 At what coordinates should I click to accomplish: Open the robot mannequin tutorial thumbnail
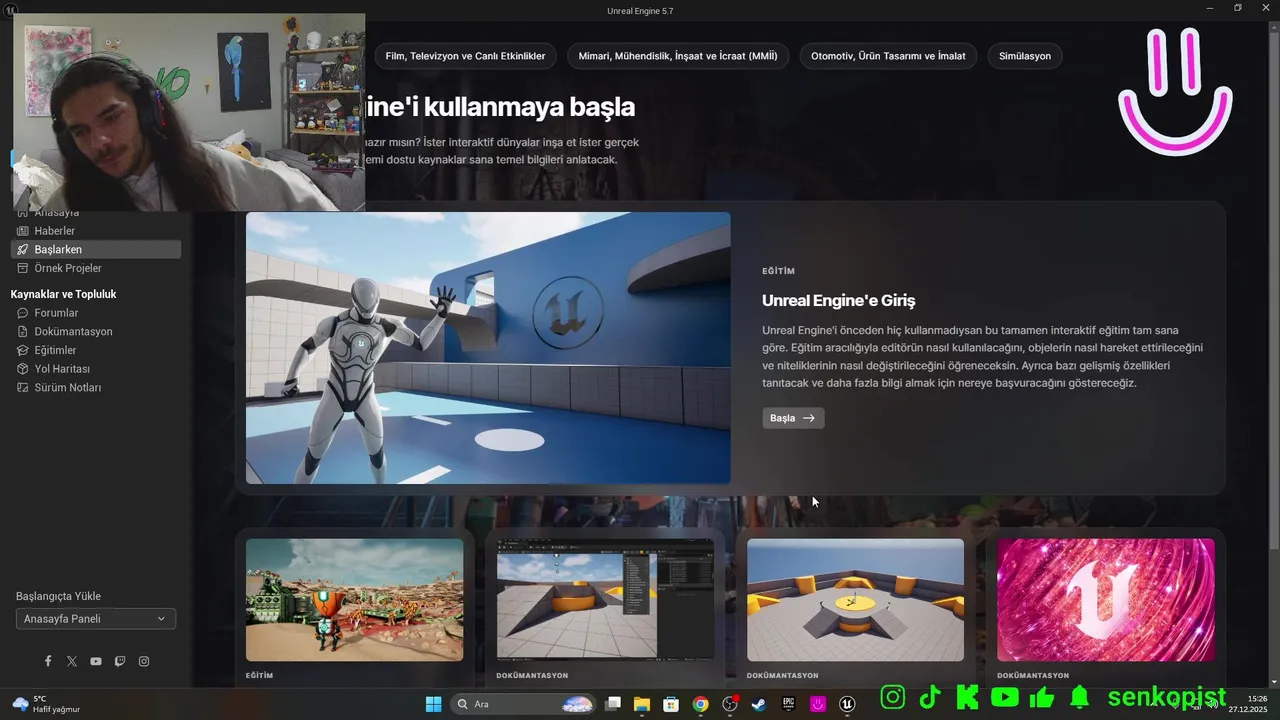click(x=488, y=348)
